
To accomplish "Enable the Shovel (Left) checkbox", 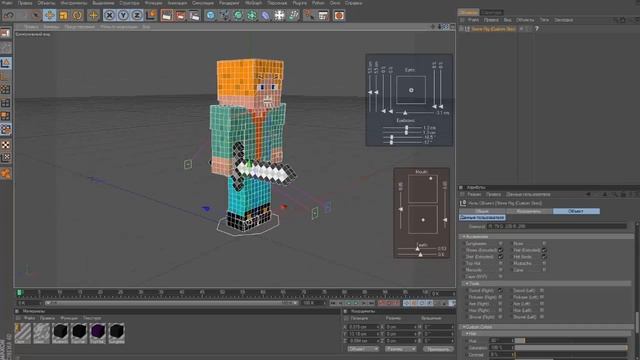I will point(542,317).
